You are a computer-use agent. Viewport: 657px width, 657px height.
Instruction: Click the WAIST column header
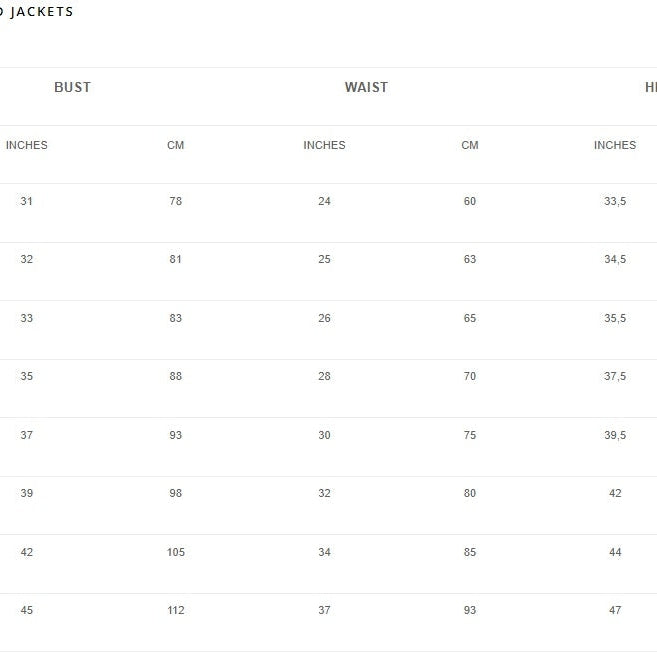click(366, 87)
